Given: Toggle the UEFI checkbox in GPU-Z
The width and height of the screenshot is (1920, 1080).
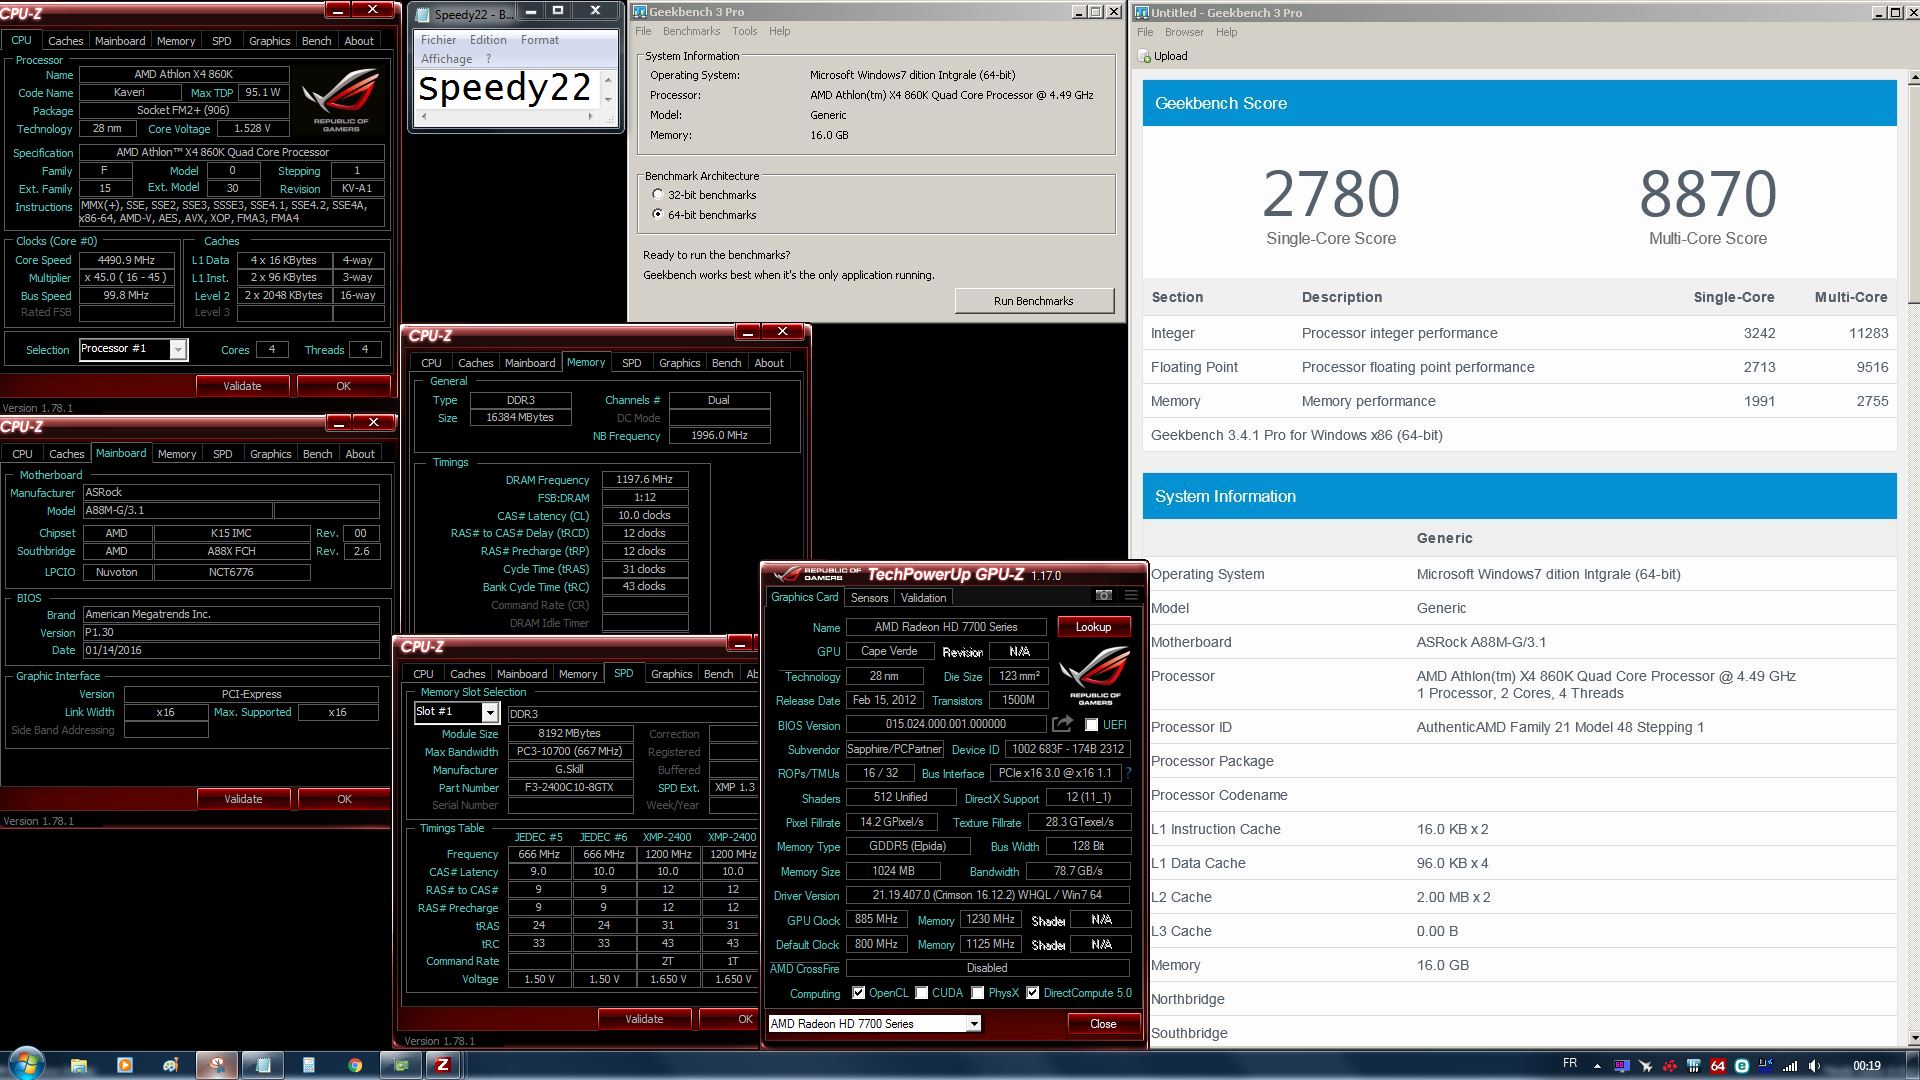Looking at the screenshot, I should coord(1091,724).
